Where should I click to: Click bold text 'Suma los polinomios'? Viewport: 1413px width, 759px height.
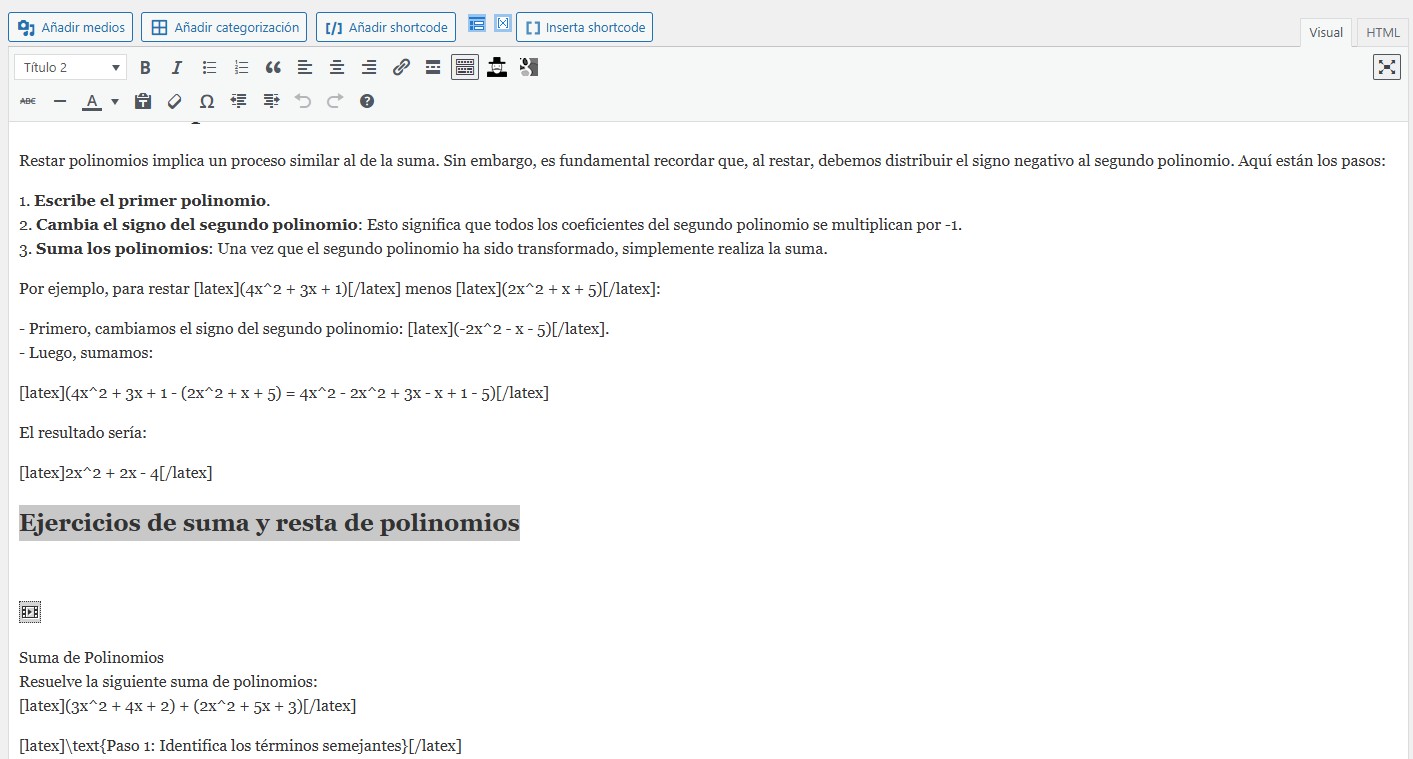pyautogui.click(x=124, y=249)
